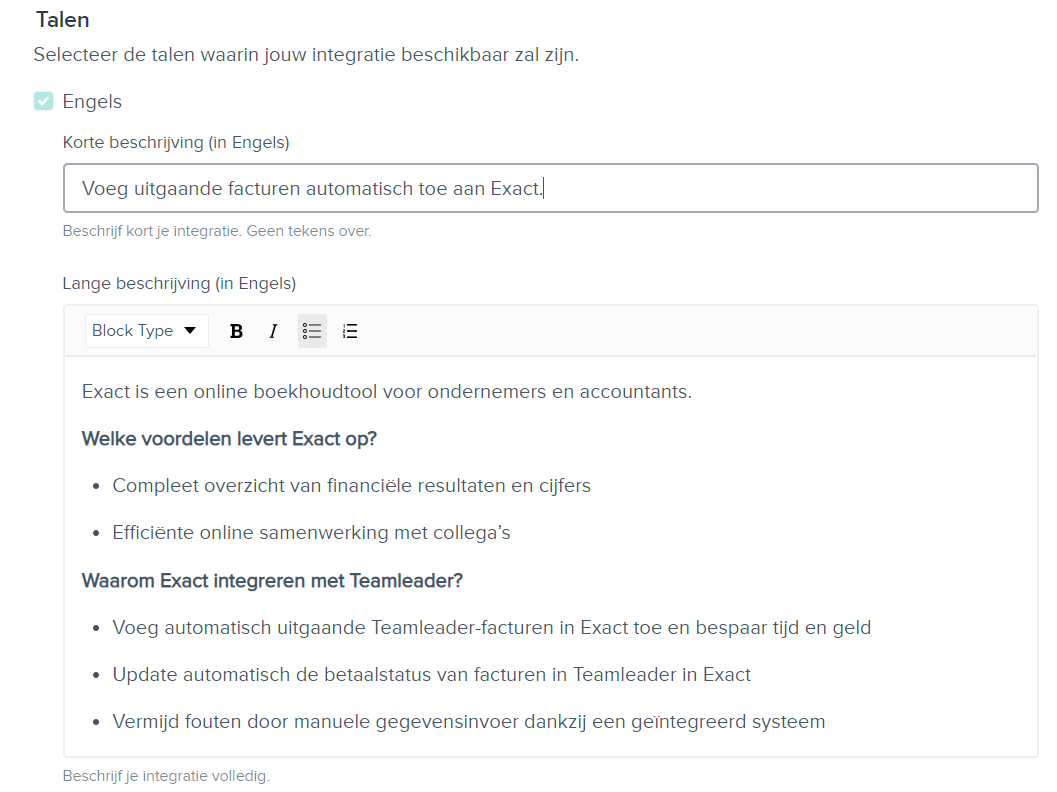This screenshot has width=1057, height=792.
Task: Click the "Korte beschrijving (in Engels)" label
Action: point(176,142)
